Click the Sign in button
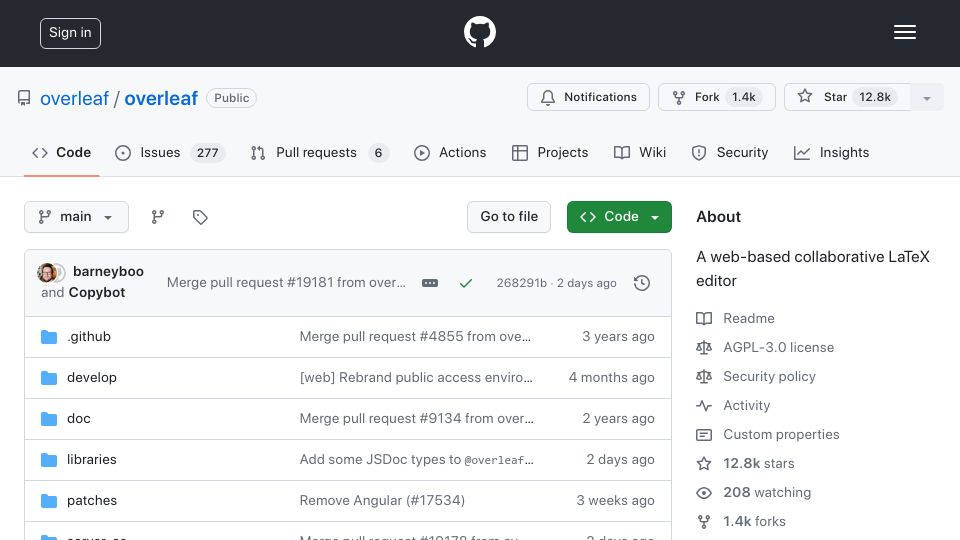Image resolution: width=960 pixels, height=540 pixels. click(70, 33)
